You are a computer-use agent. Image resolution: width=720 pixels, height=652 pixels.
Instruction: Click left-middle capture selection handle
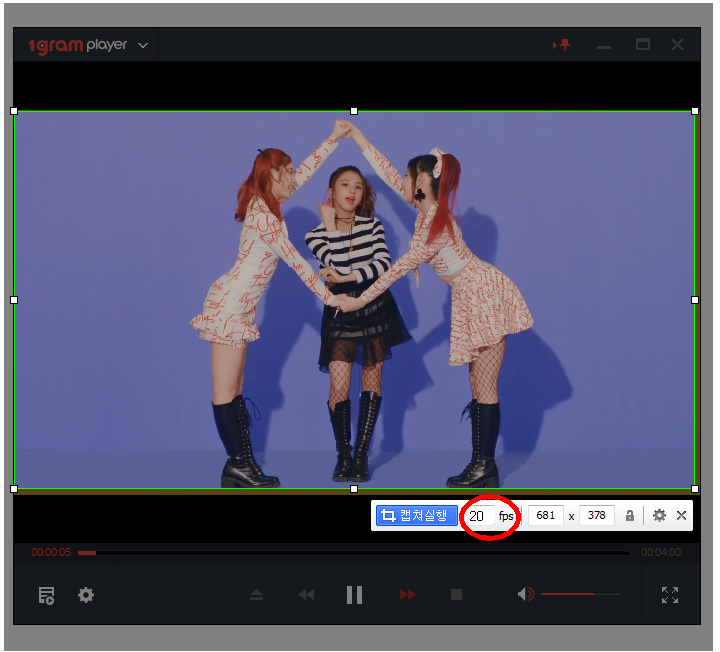(14, 300)
